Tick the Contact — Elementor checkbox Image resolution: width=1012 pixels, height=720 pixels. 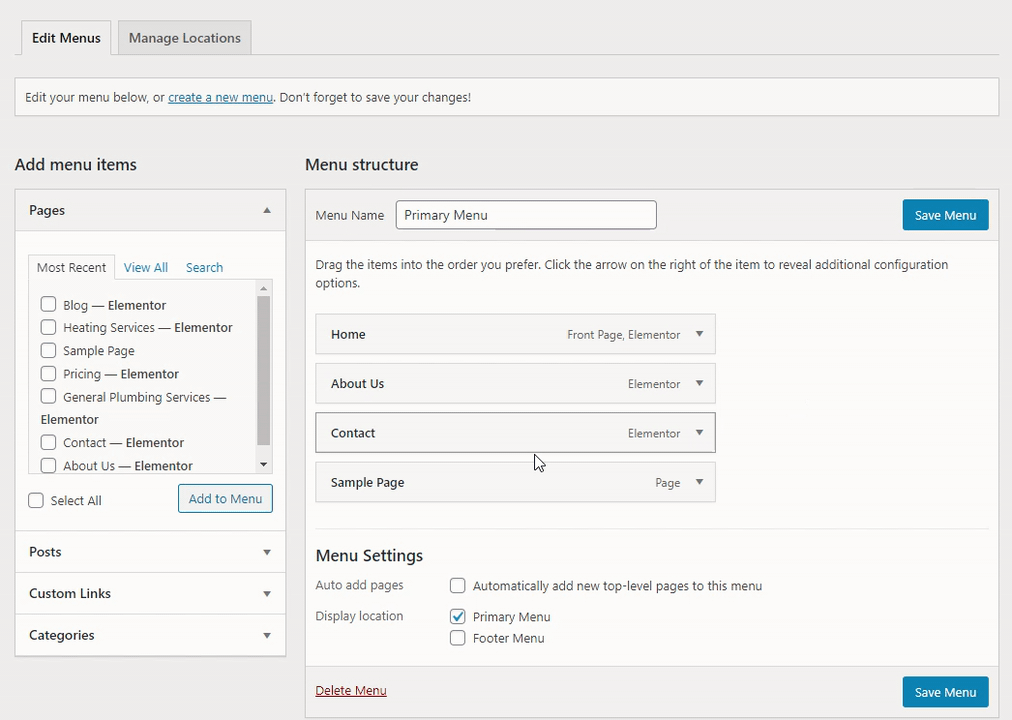pyautogui.click(x=48, y=442)
